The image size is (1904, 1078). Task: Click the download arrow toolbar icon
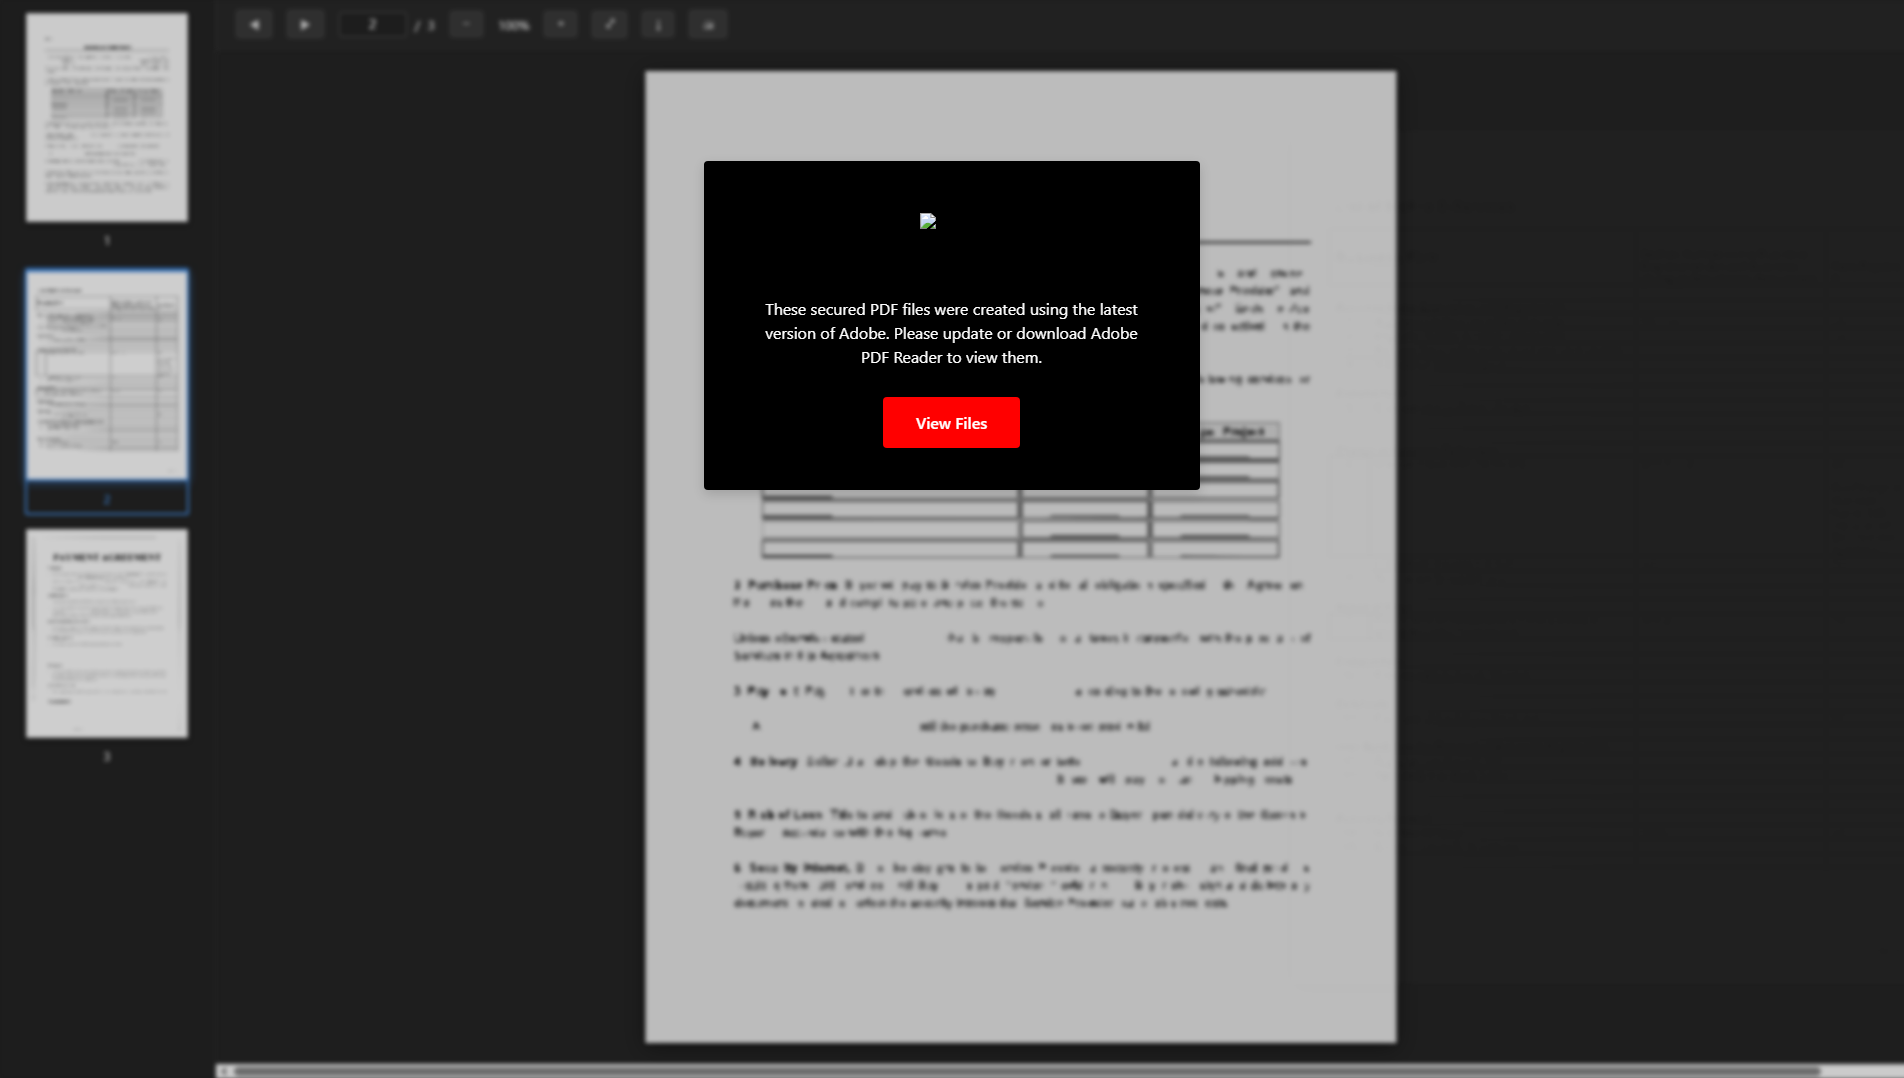tap(658, 25)
